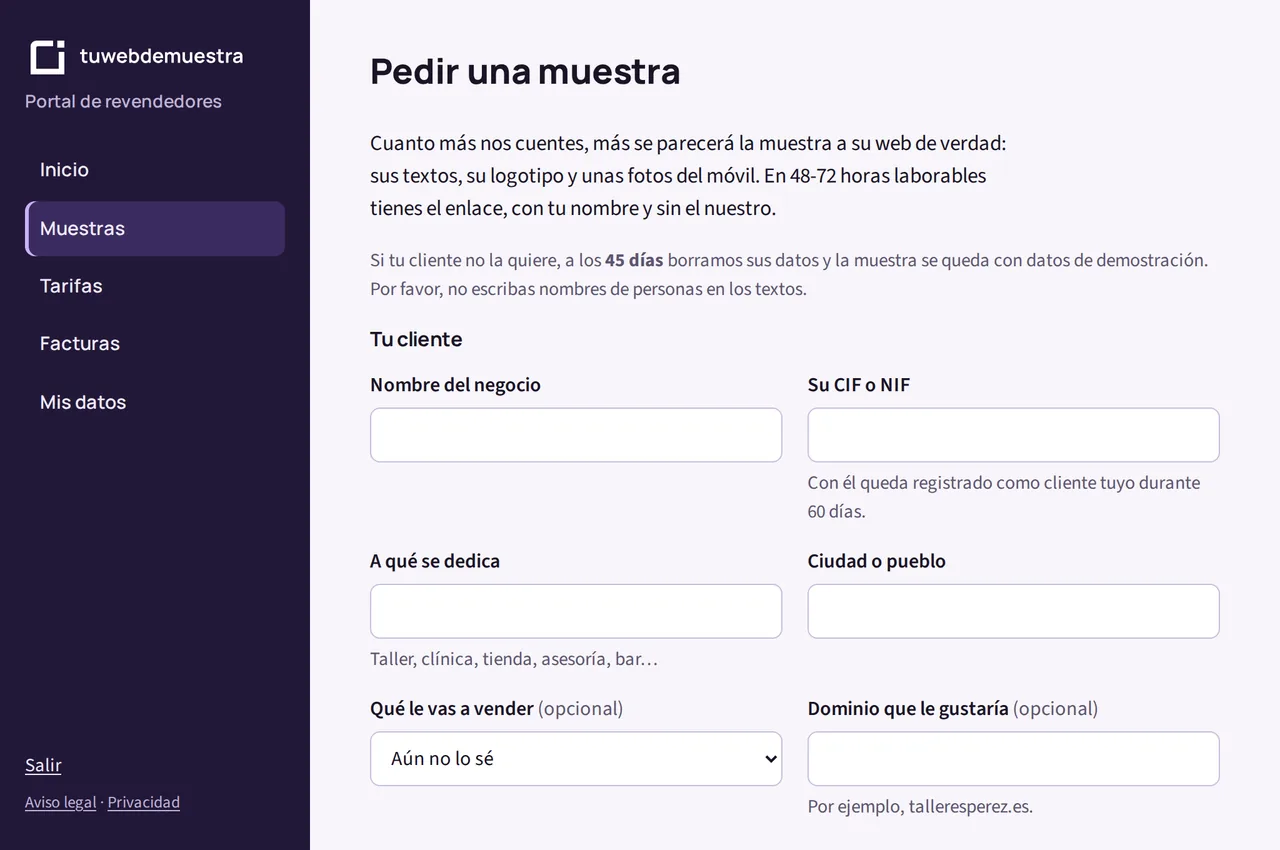Click the Portal de revendedores subtitle
Viewport: 1280px width, 850px height.
pyautogui.click(x=123, y=101)
